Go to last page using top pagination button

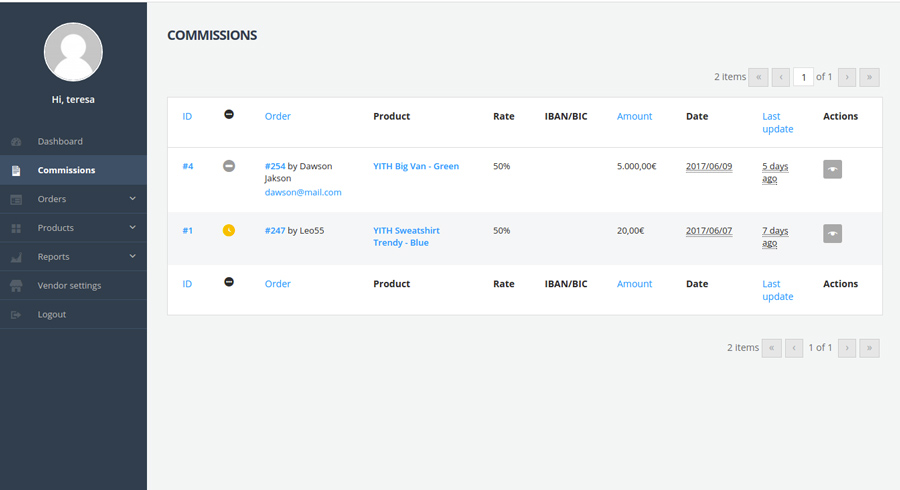click(869, 77)
